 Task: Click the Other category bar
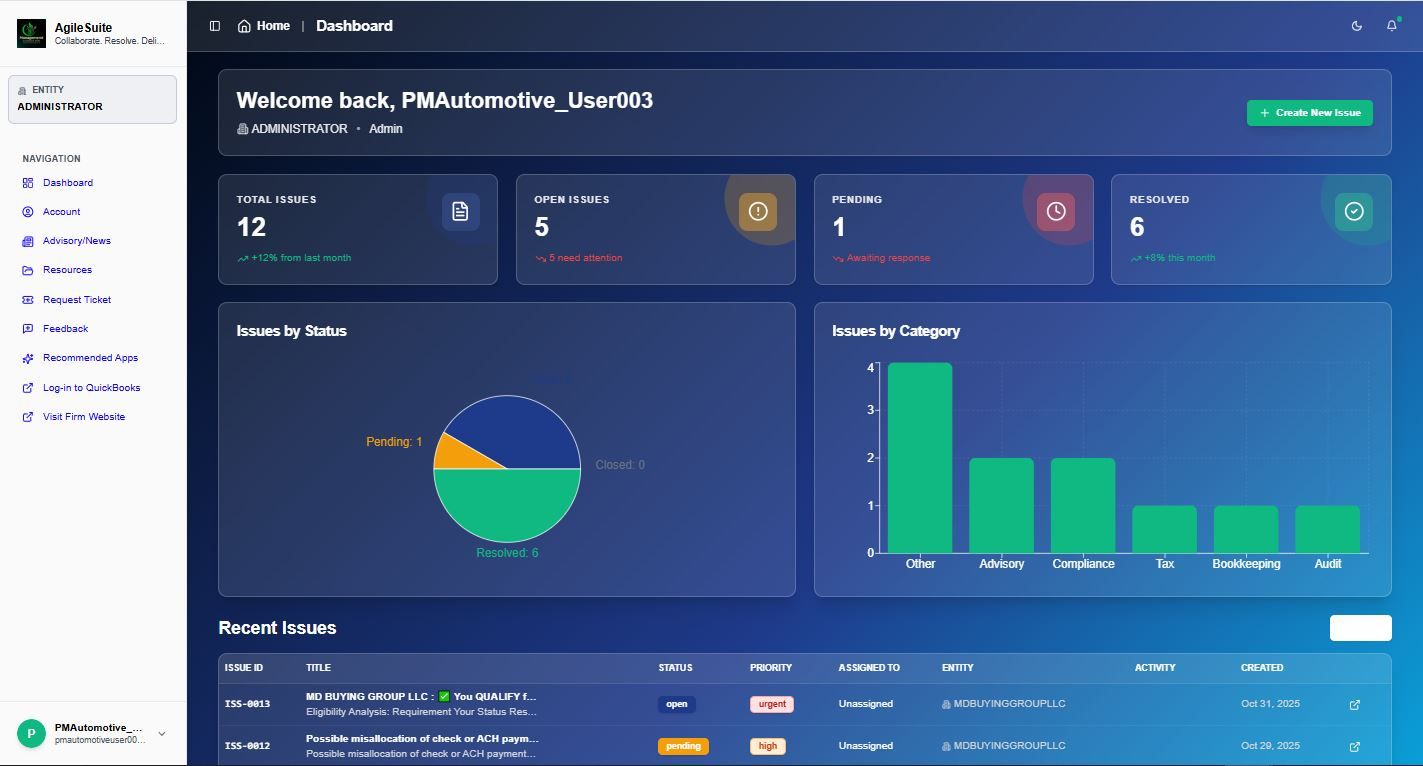pyautogui.click(x=920, y=458)
